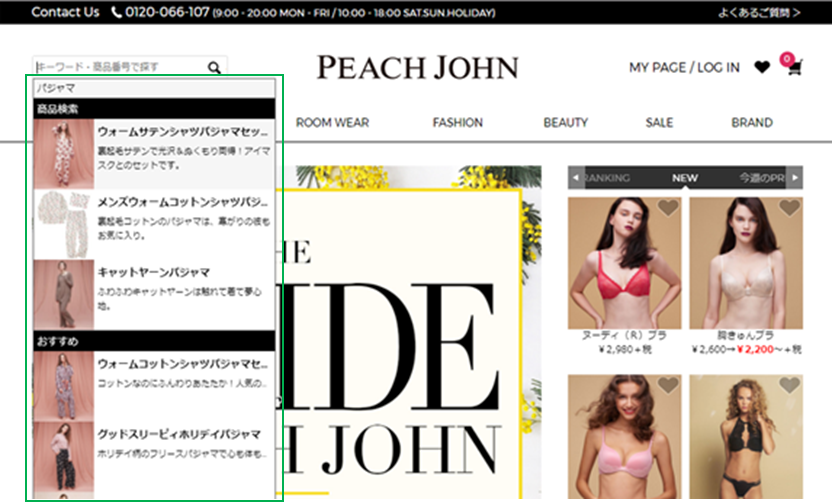Open the ヌーディ（R）ブラ product image
This screenshot has height=502, width=832.
point(625,263)
